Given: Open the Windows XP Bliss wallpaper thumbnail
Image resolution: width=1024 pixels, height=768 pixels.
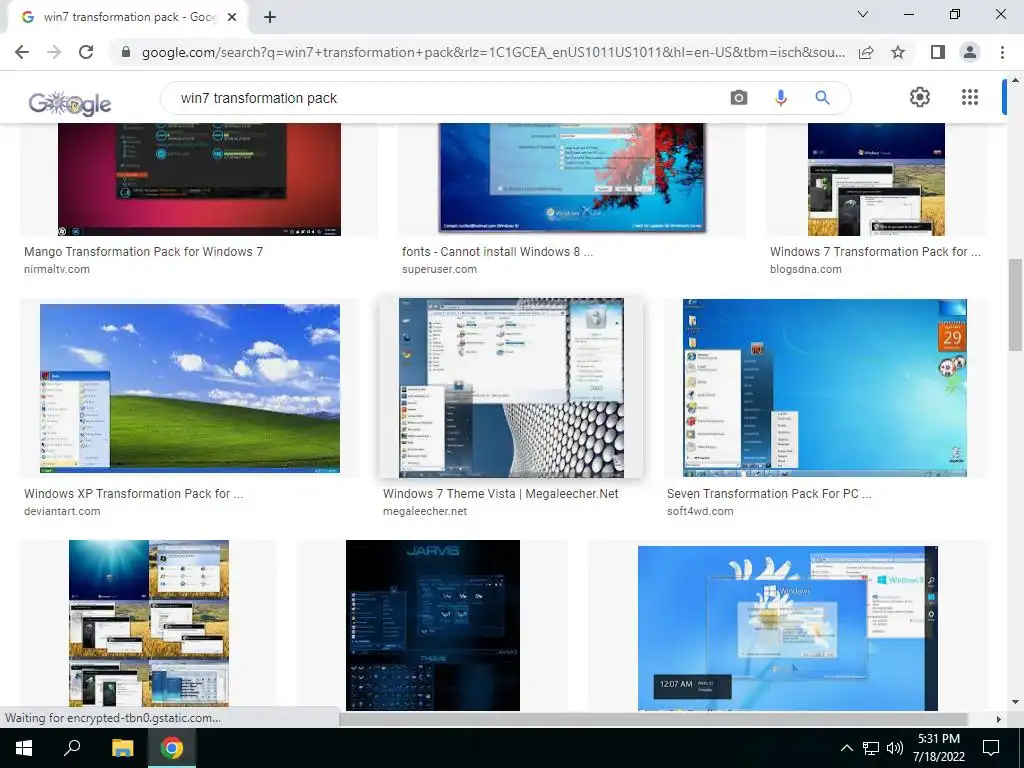Looking at the screenshot, I should 189,388.
